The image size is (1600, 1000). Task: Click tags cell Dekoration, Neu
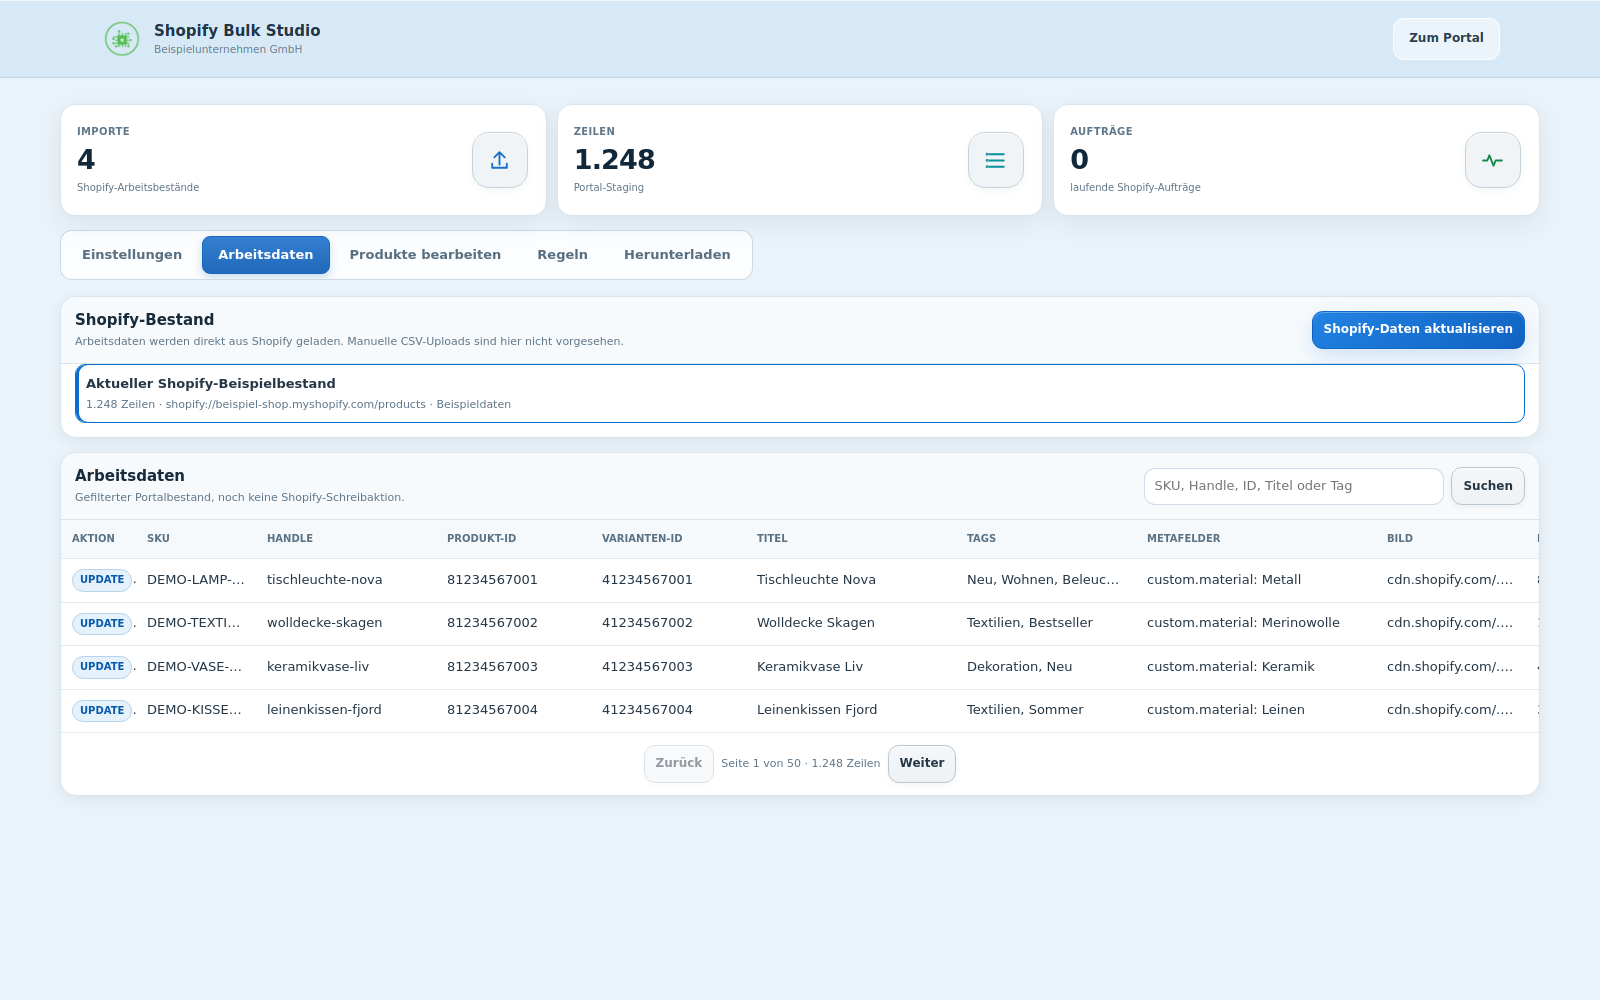point(1019,667)
